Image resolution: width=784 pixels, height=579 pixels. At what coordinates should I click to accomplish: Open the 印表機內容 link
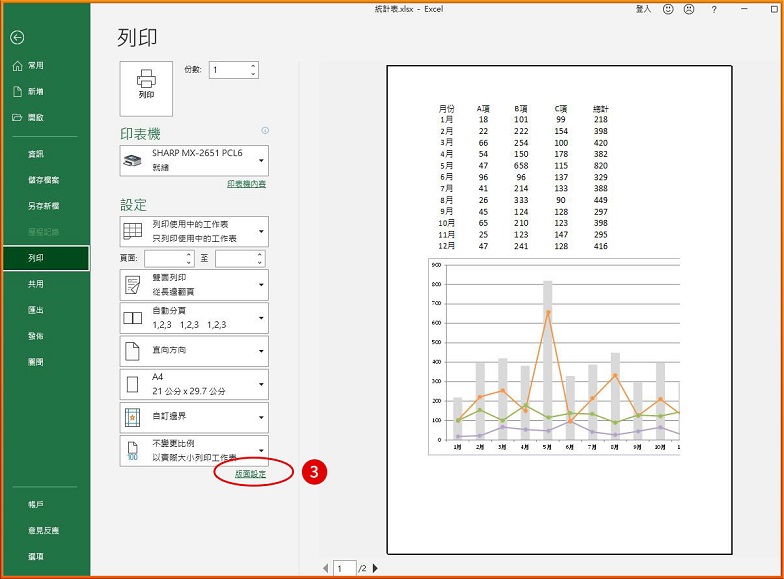(x=246, y=184)
